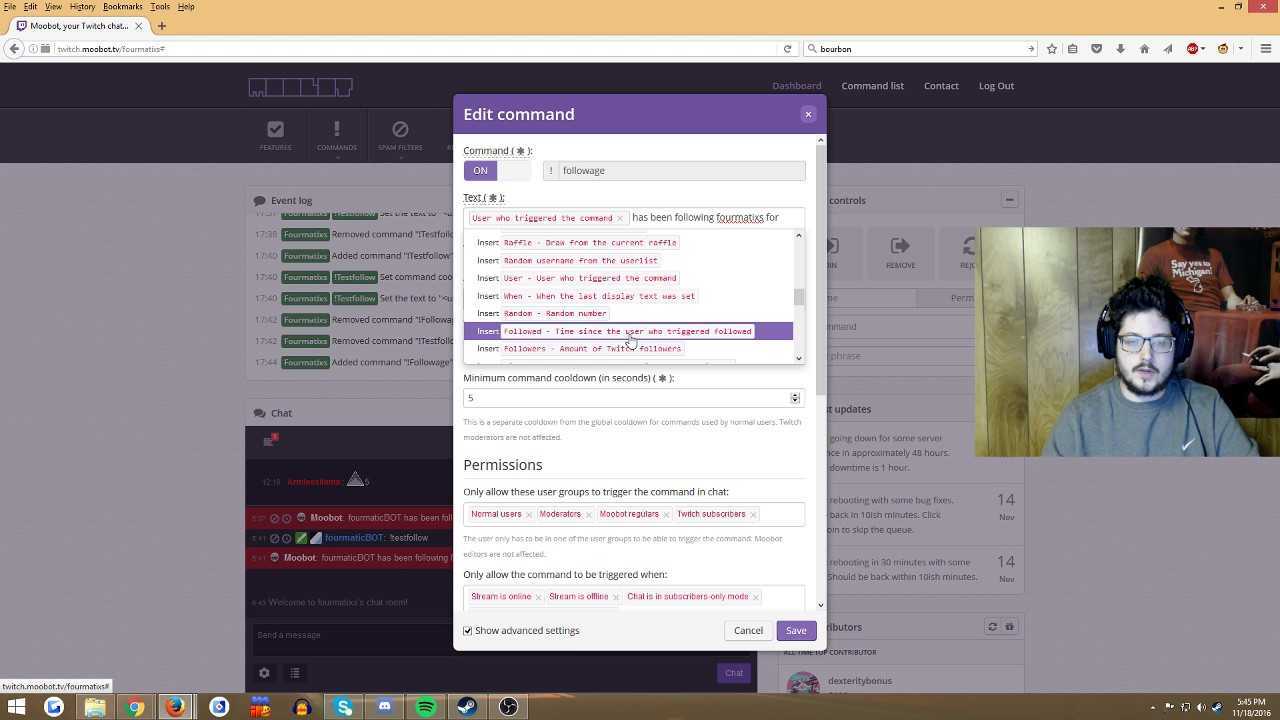Save page to Pocket
The width and height of the screenshot is (1280, 720).
(1096, 49)
